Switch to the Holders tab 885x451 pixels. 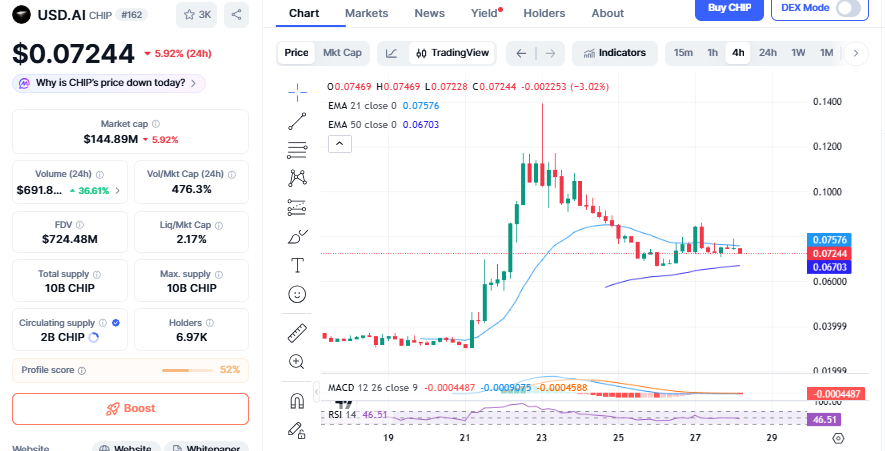click(x=544, y=14)
